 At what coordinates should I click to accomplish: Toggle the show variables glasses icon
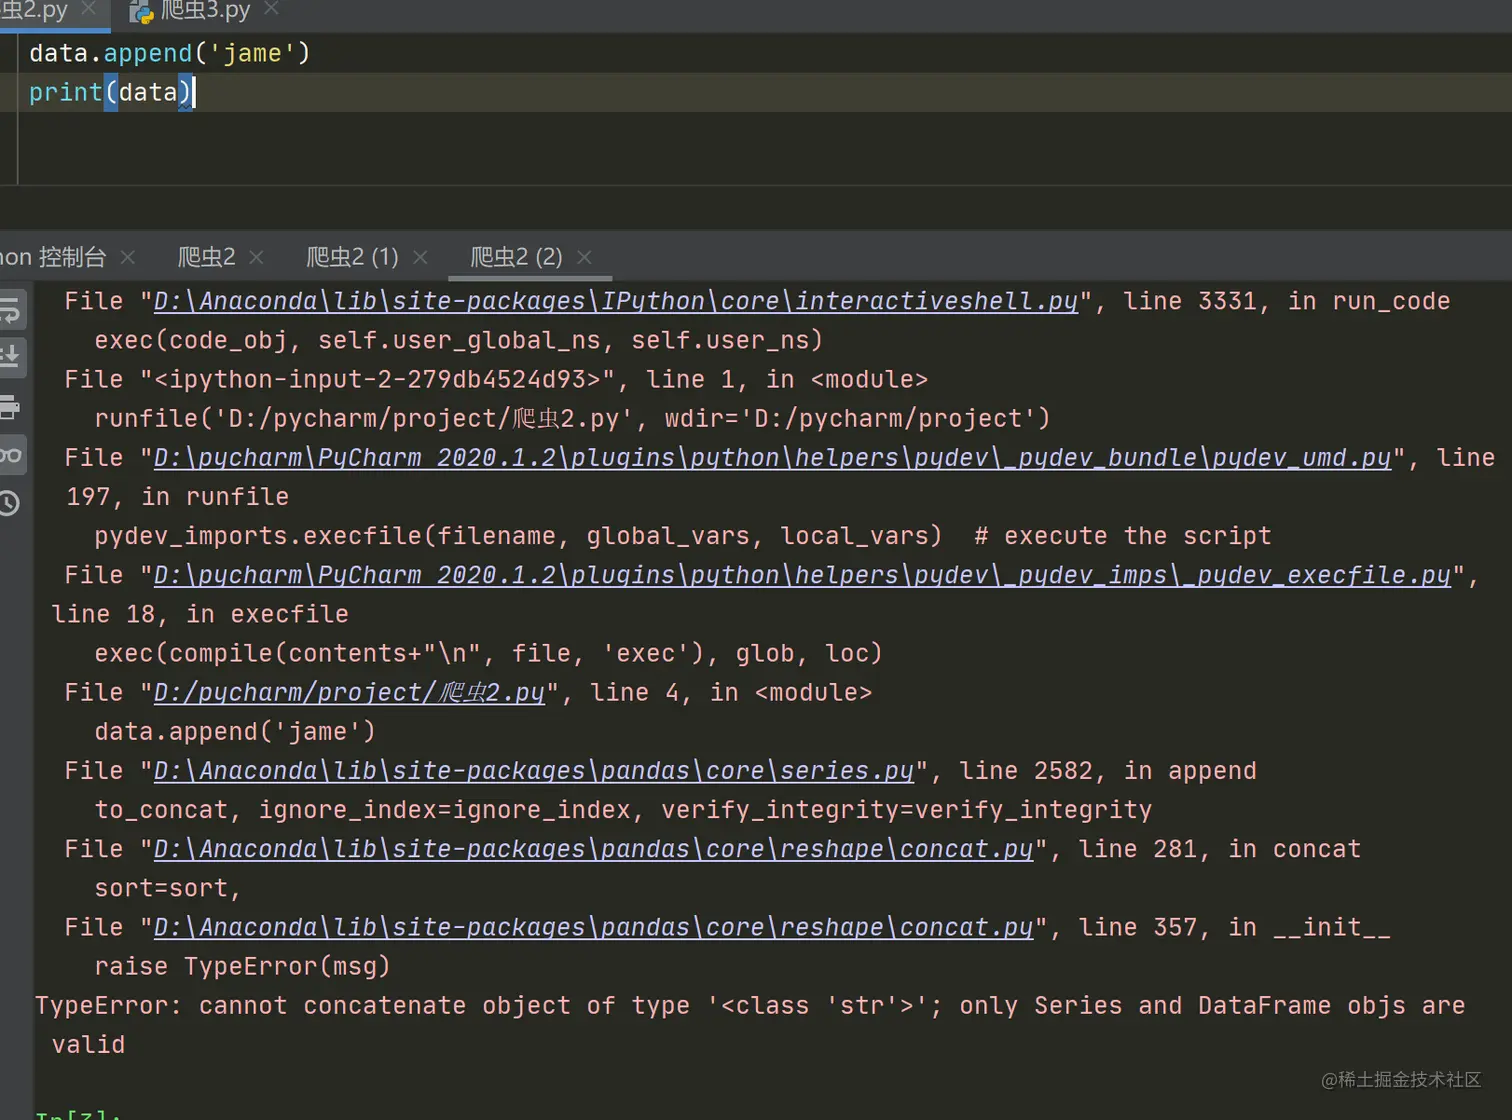(x=10, y=455)
